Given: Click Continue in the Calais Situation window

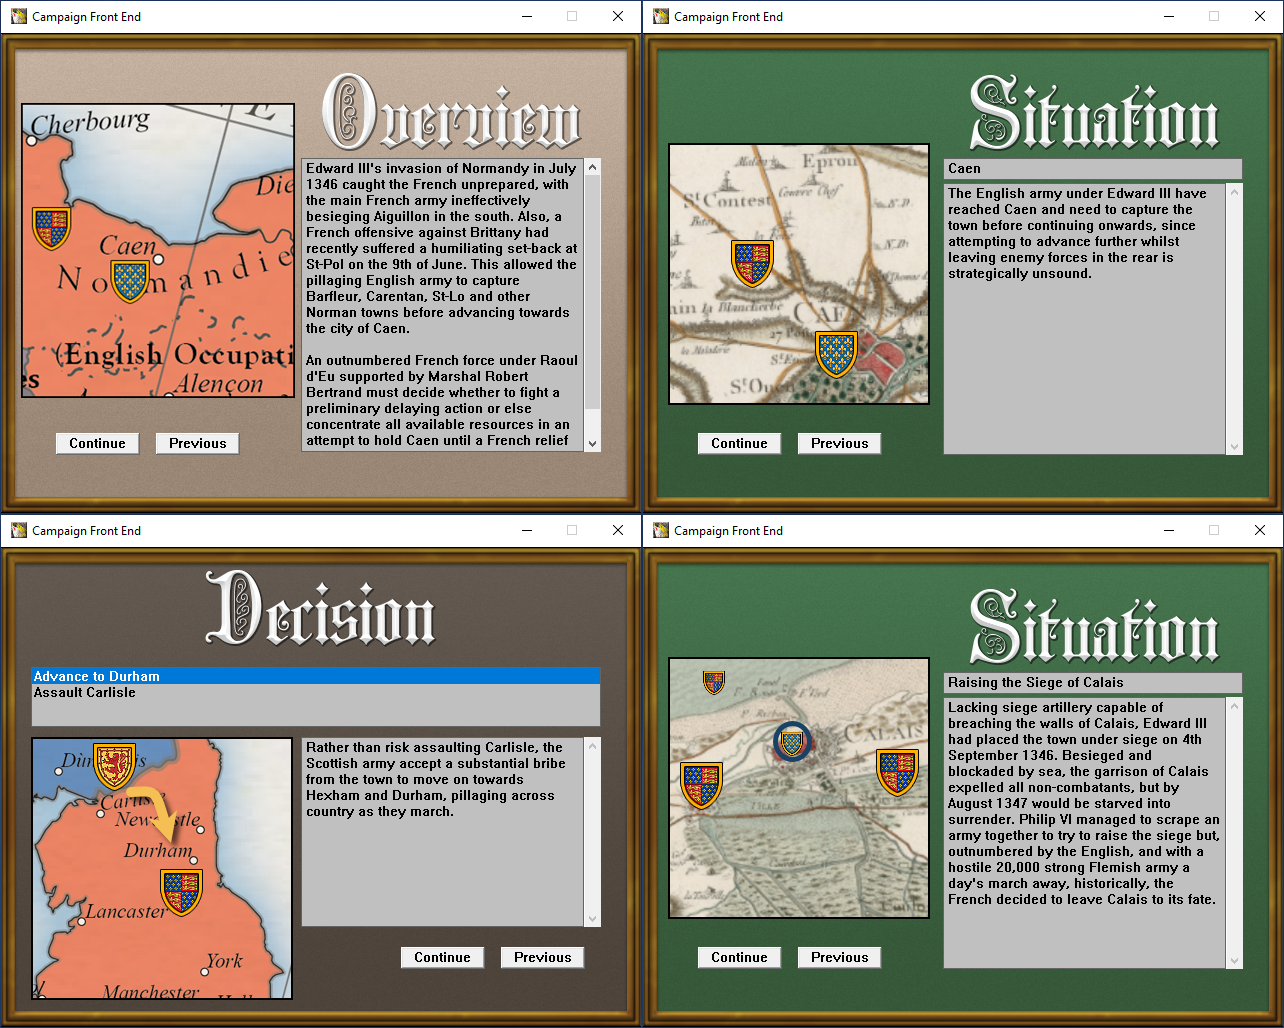Looking at the screenshot, I should (739, 957).
